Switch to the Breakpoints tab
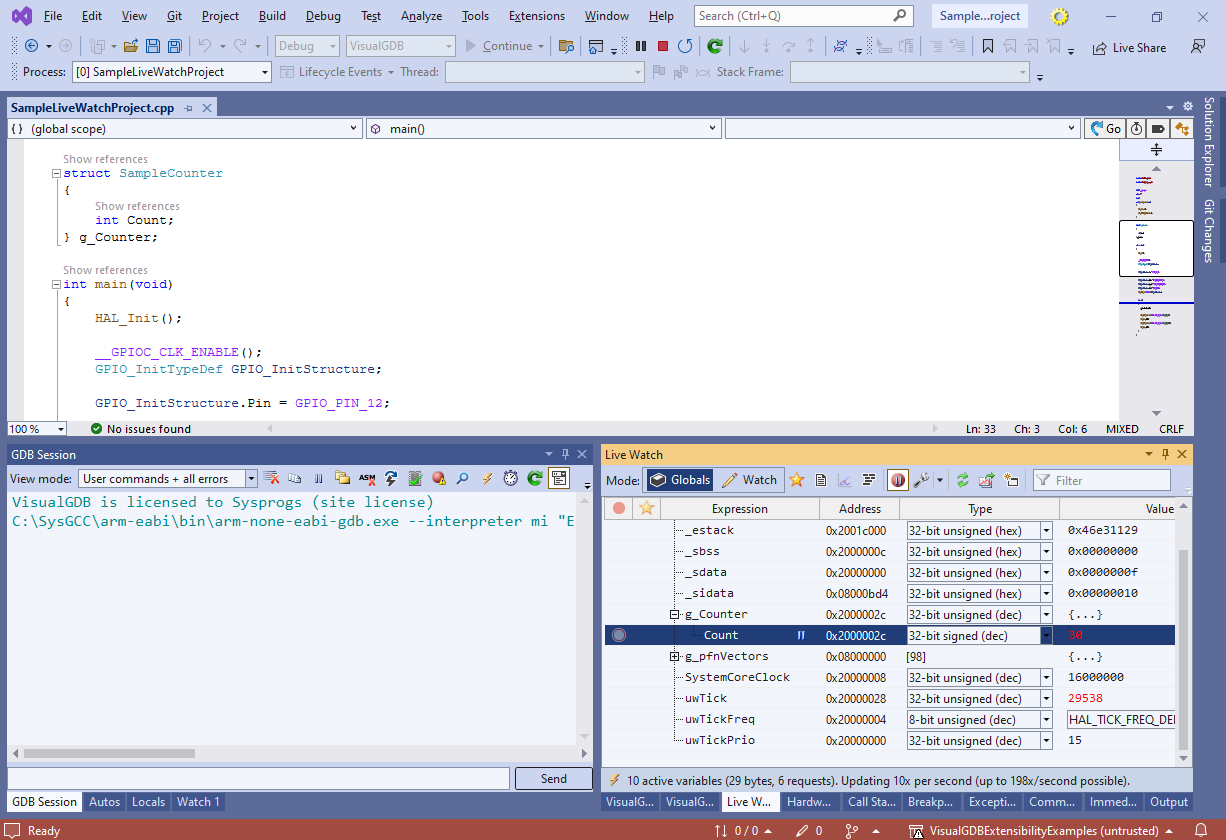This screenshot has width=1226, height=840. [x=930, y=801]
